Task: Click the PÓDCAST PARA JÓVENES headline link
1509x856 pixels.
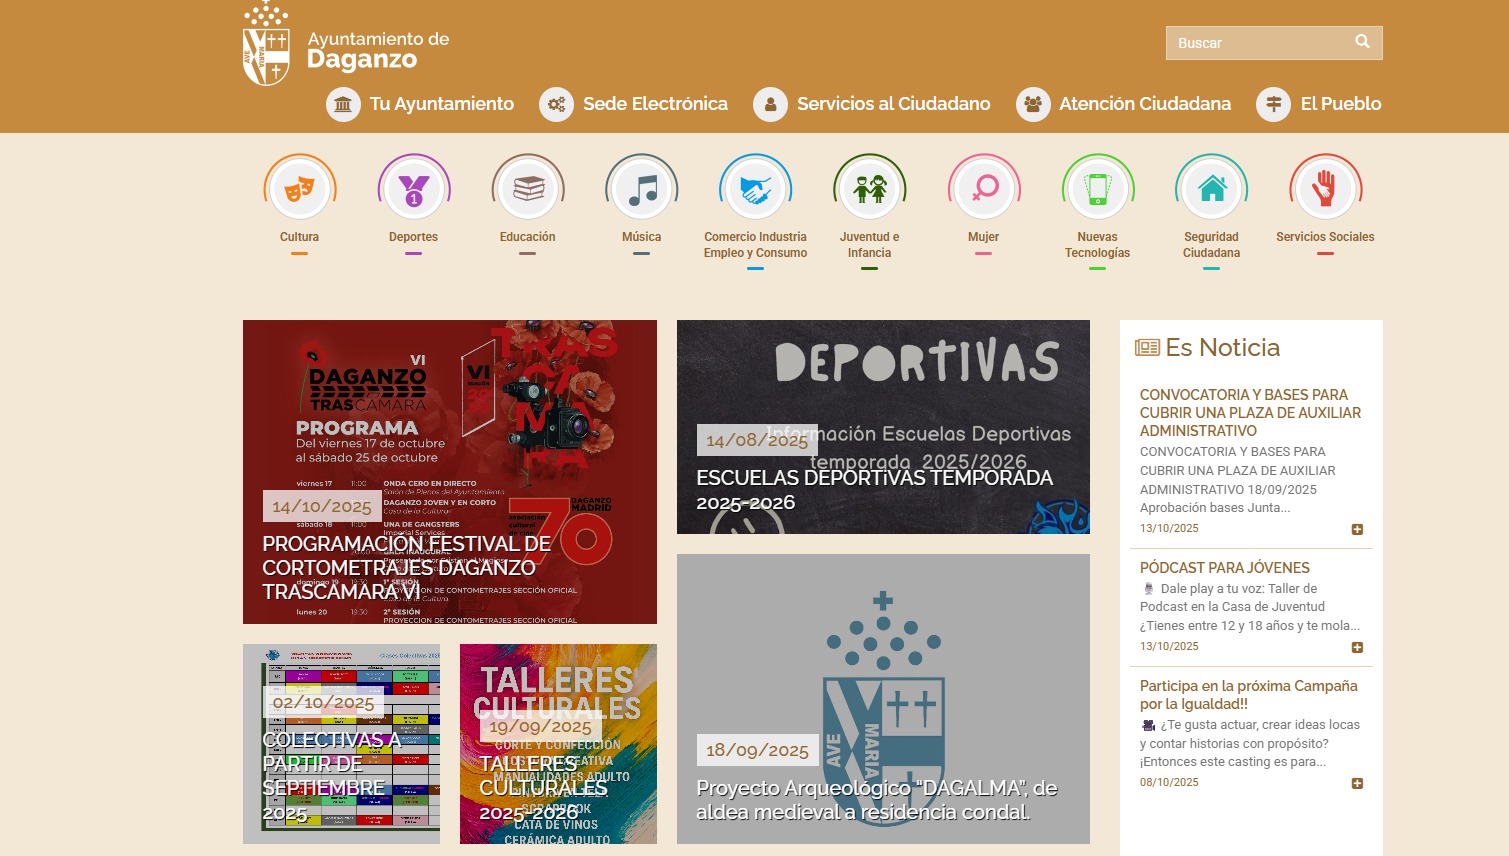Action: click(x=1224, y=568)
